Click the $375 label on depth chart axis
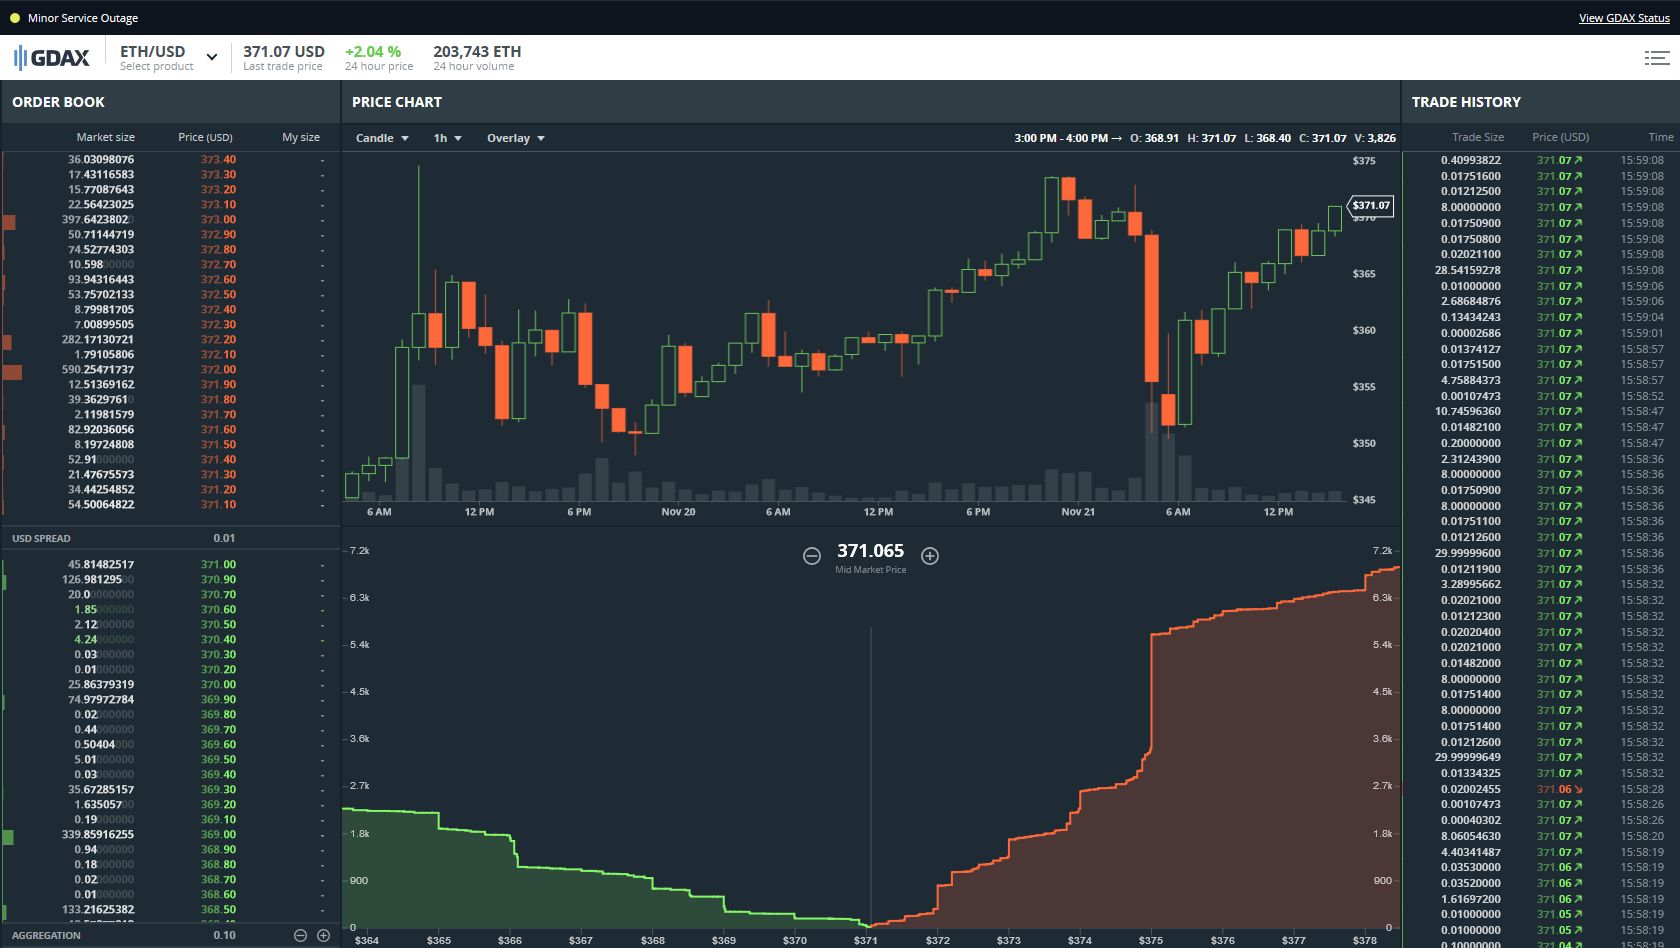 pyautogui.click(x=1151, y=940)
